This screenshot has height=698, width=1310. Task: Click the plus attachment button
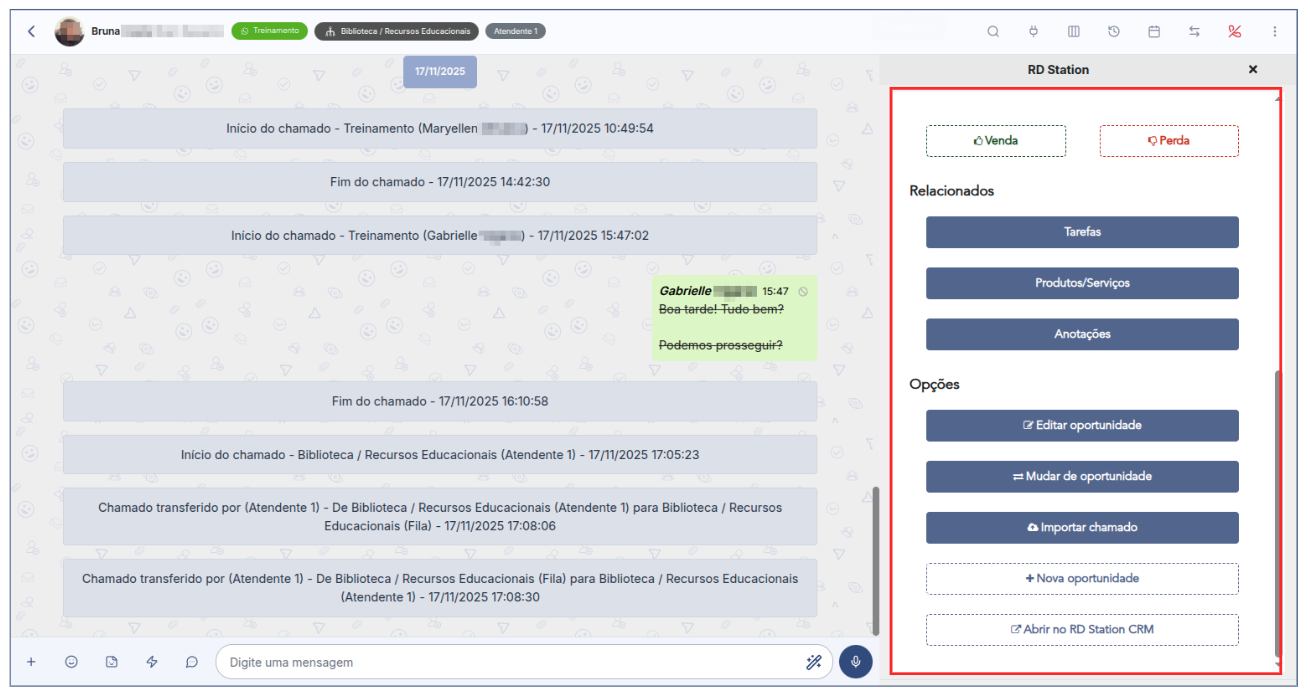pos(31,662)
